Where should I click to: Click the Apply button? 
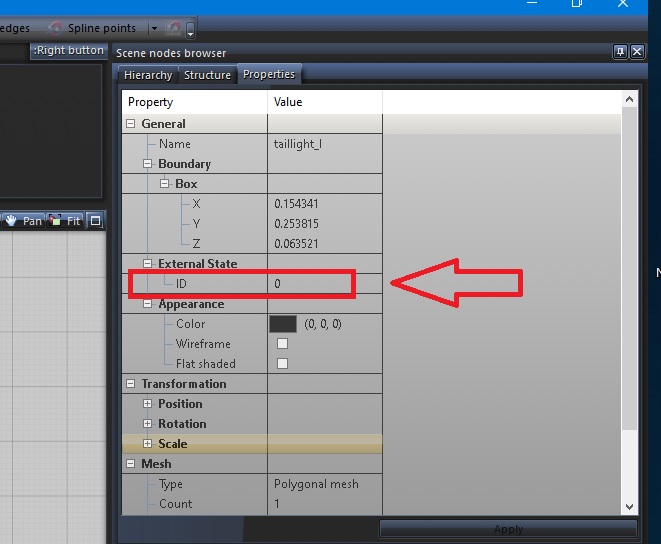pyautogui.click(x=508, y=530)
